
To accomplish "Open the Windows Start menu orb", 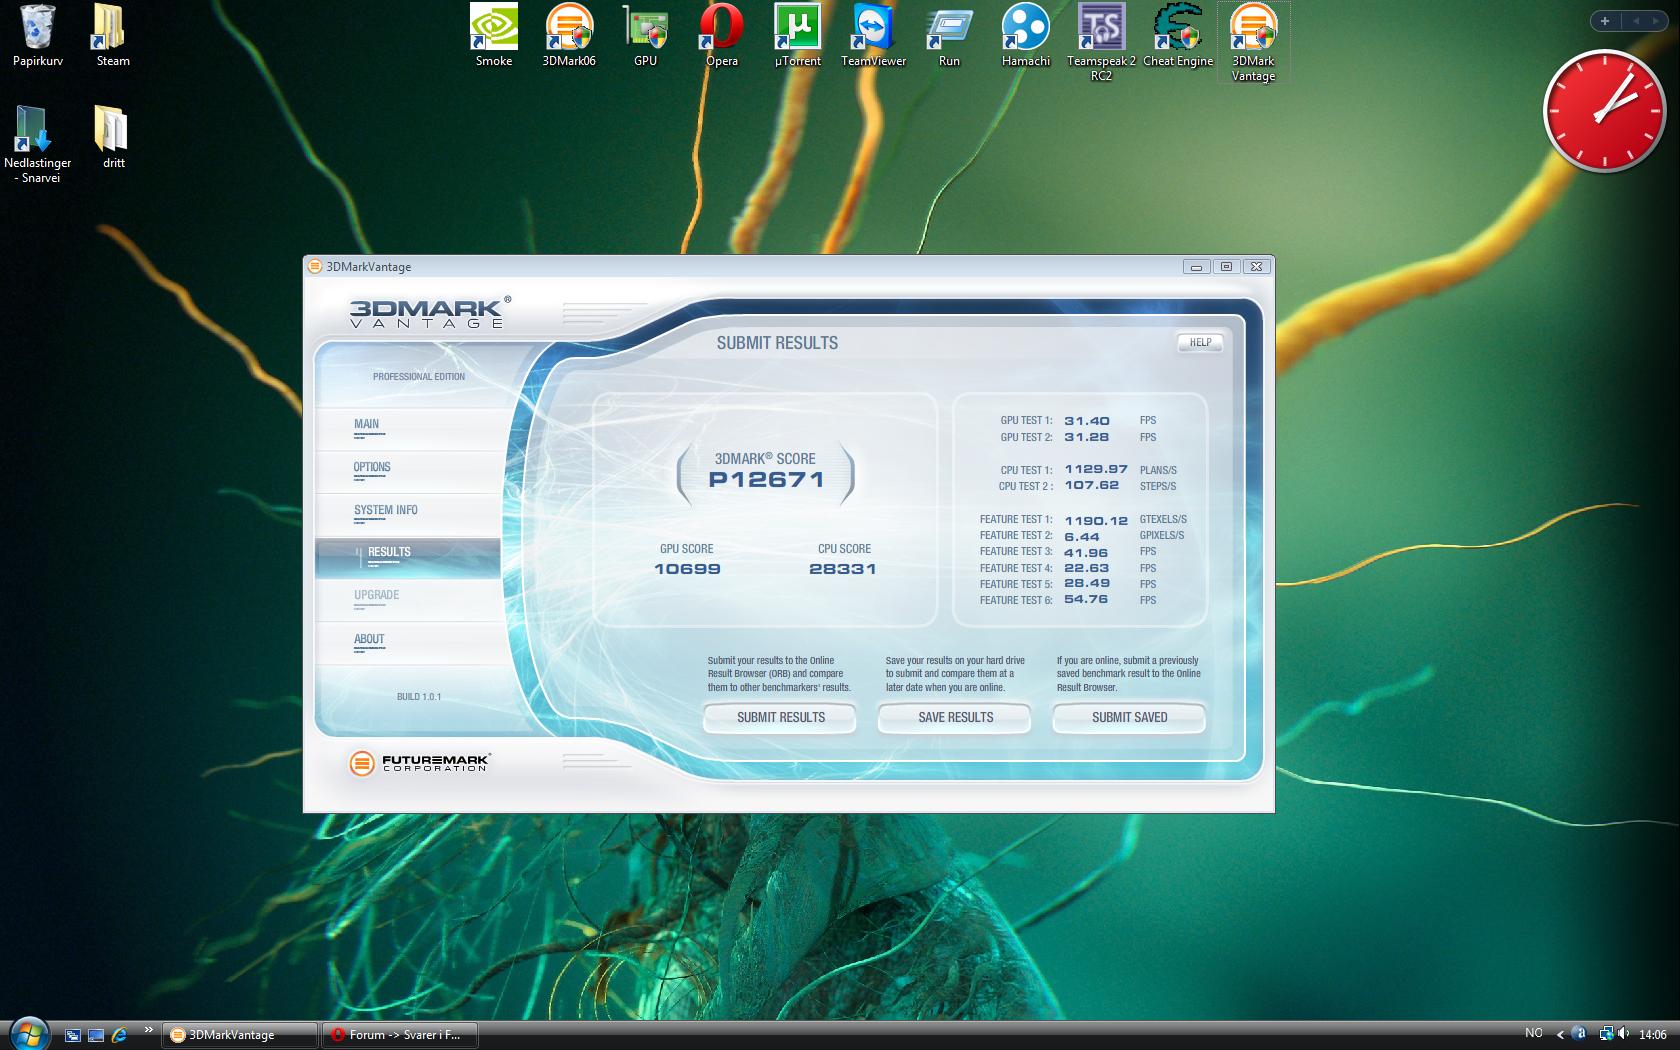I will coord(28,1033).
